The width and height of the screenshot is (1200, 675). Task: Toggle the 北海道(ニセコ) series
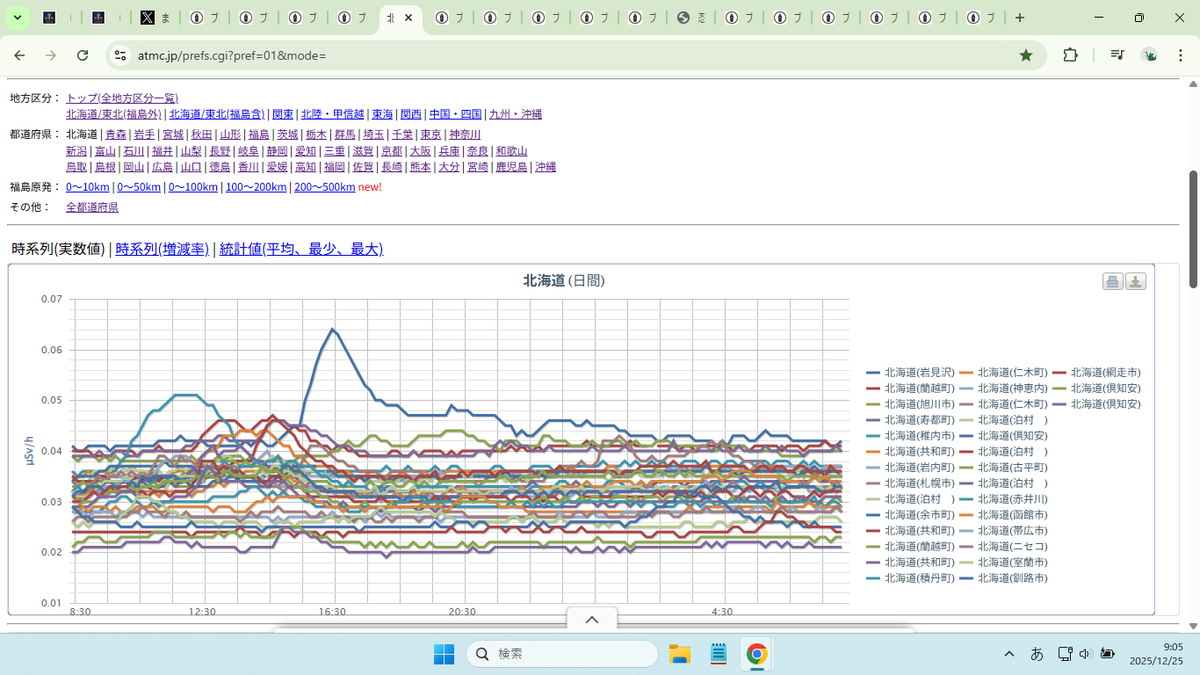pyautogui.click(x=1004, y=547)
